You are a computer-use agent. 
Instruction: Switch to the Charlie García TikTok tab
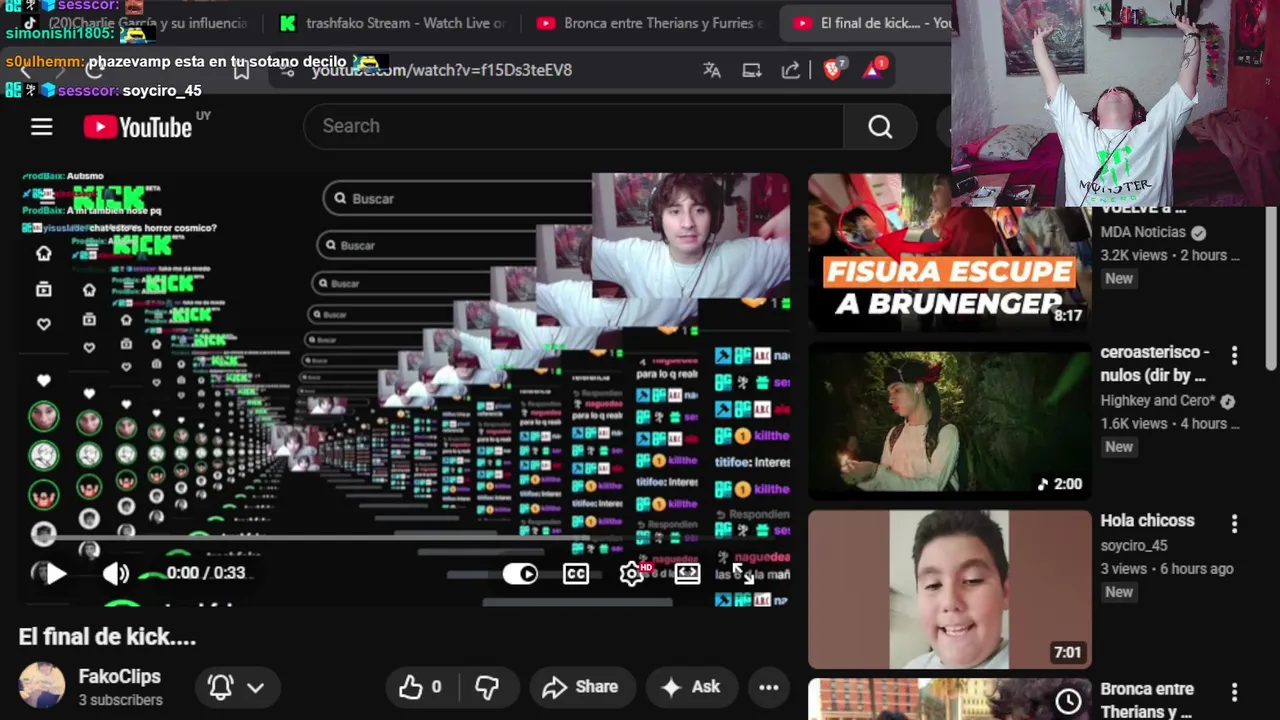click(135, 23)
